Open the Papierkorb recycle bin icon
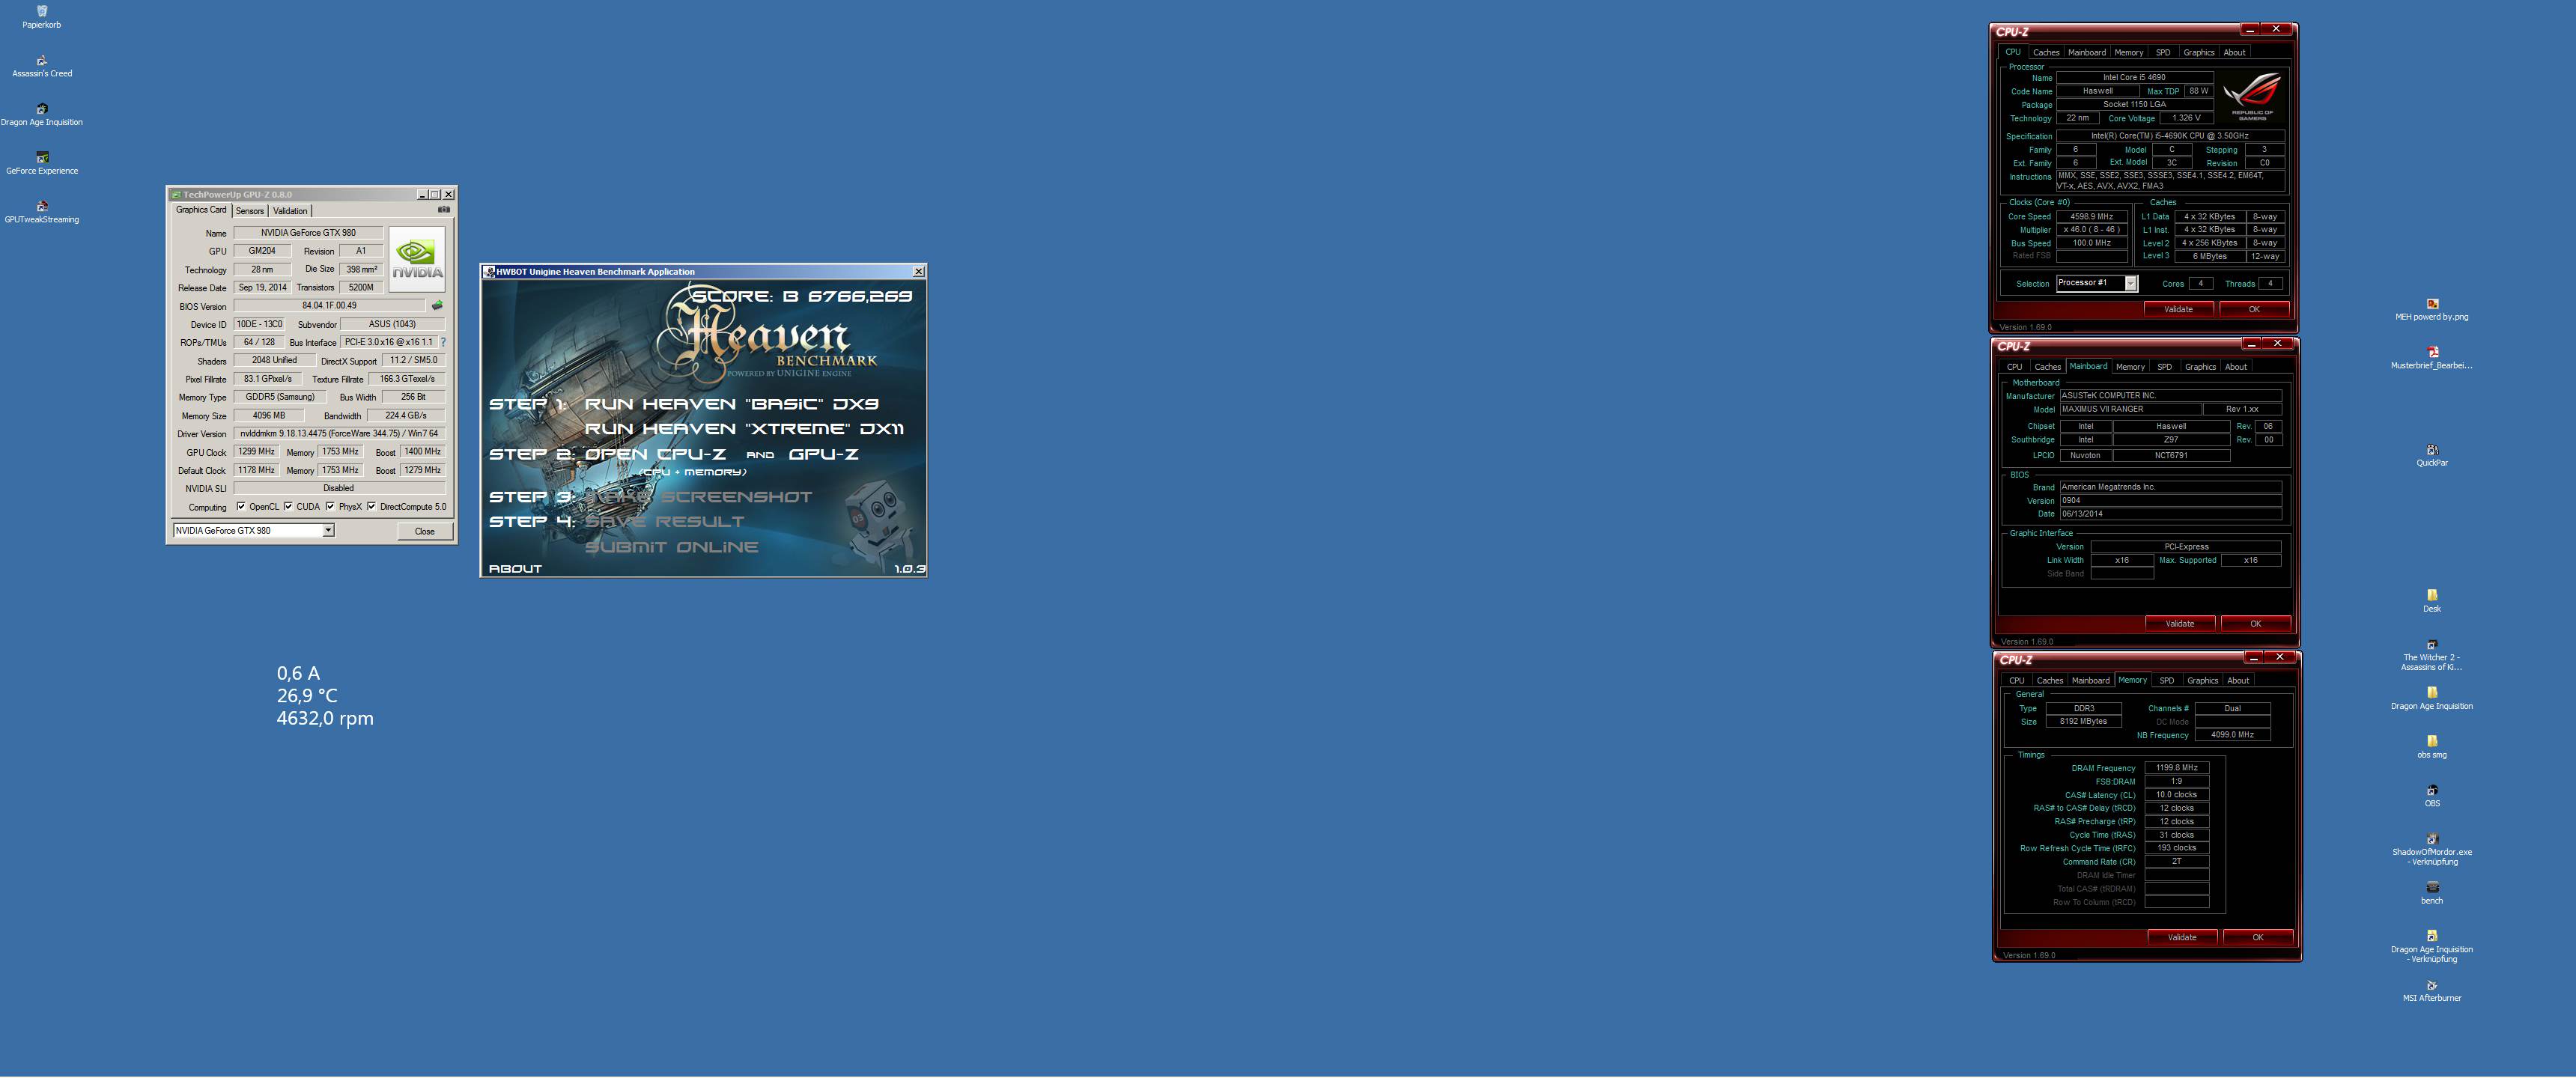Image resolution: width=2576 pixels, height=1078 pixels. (x=41, y=12)
